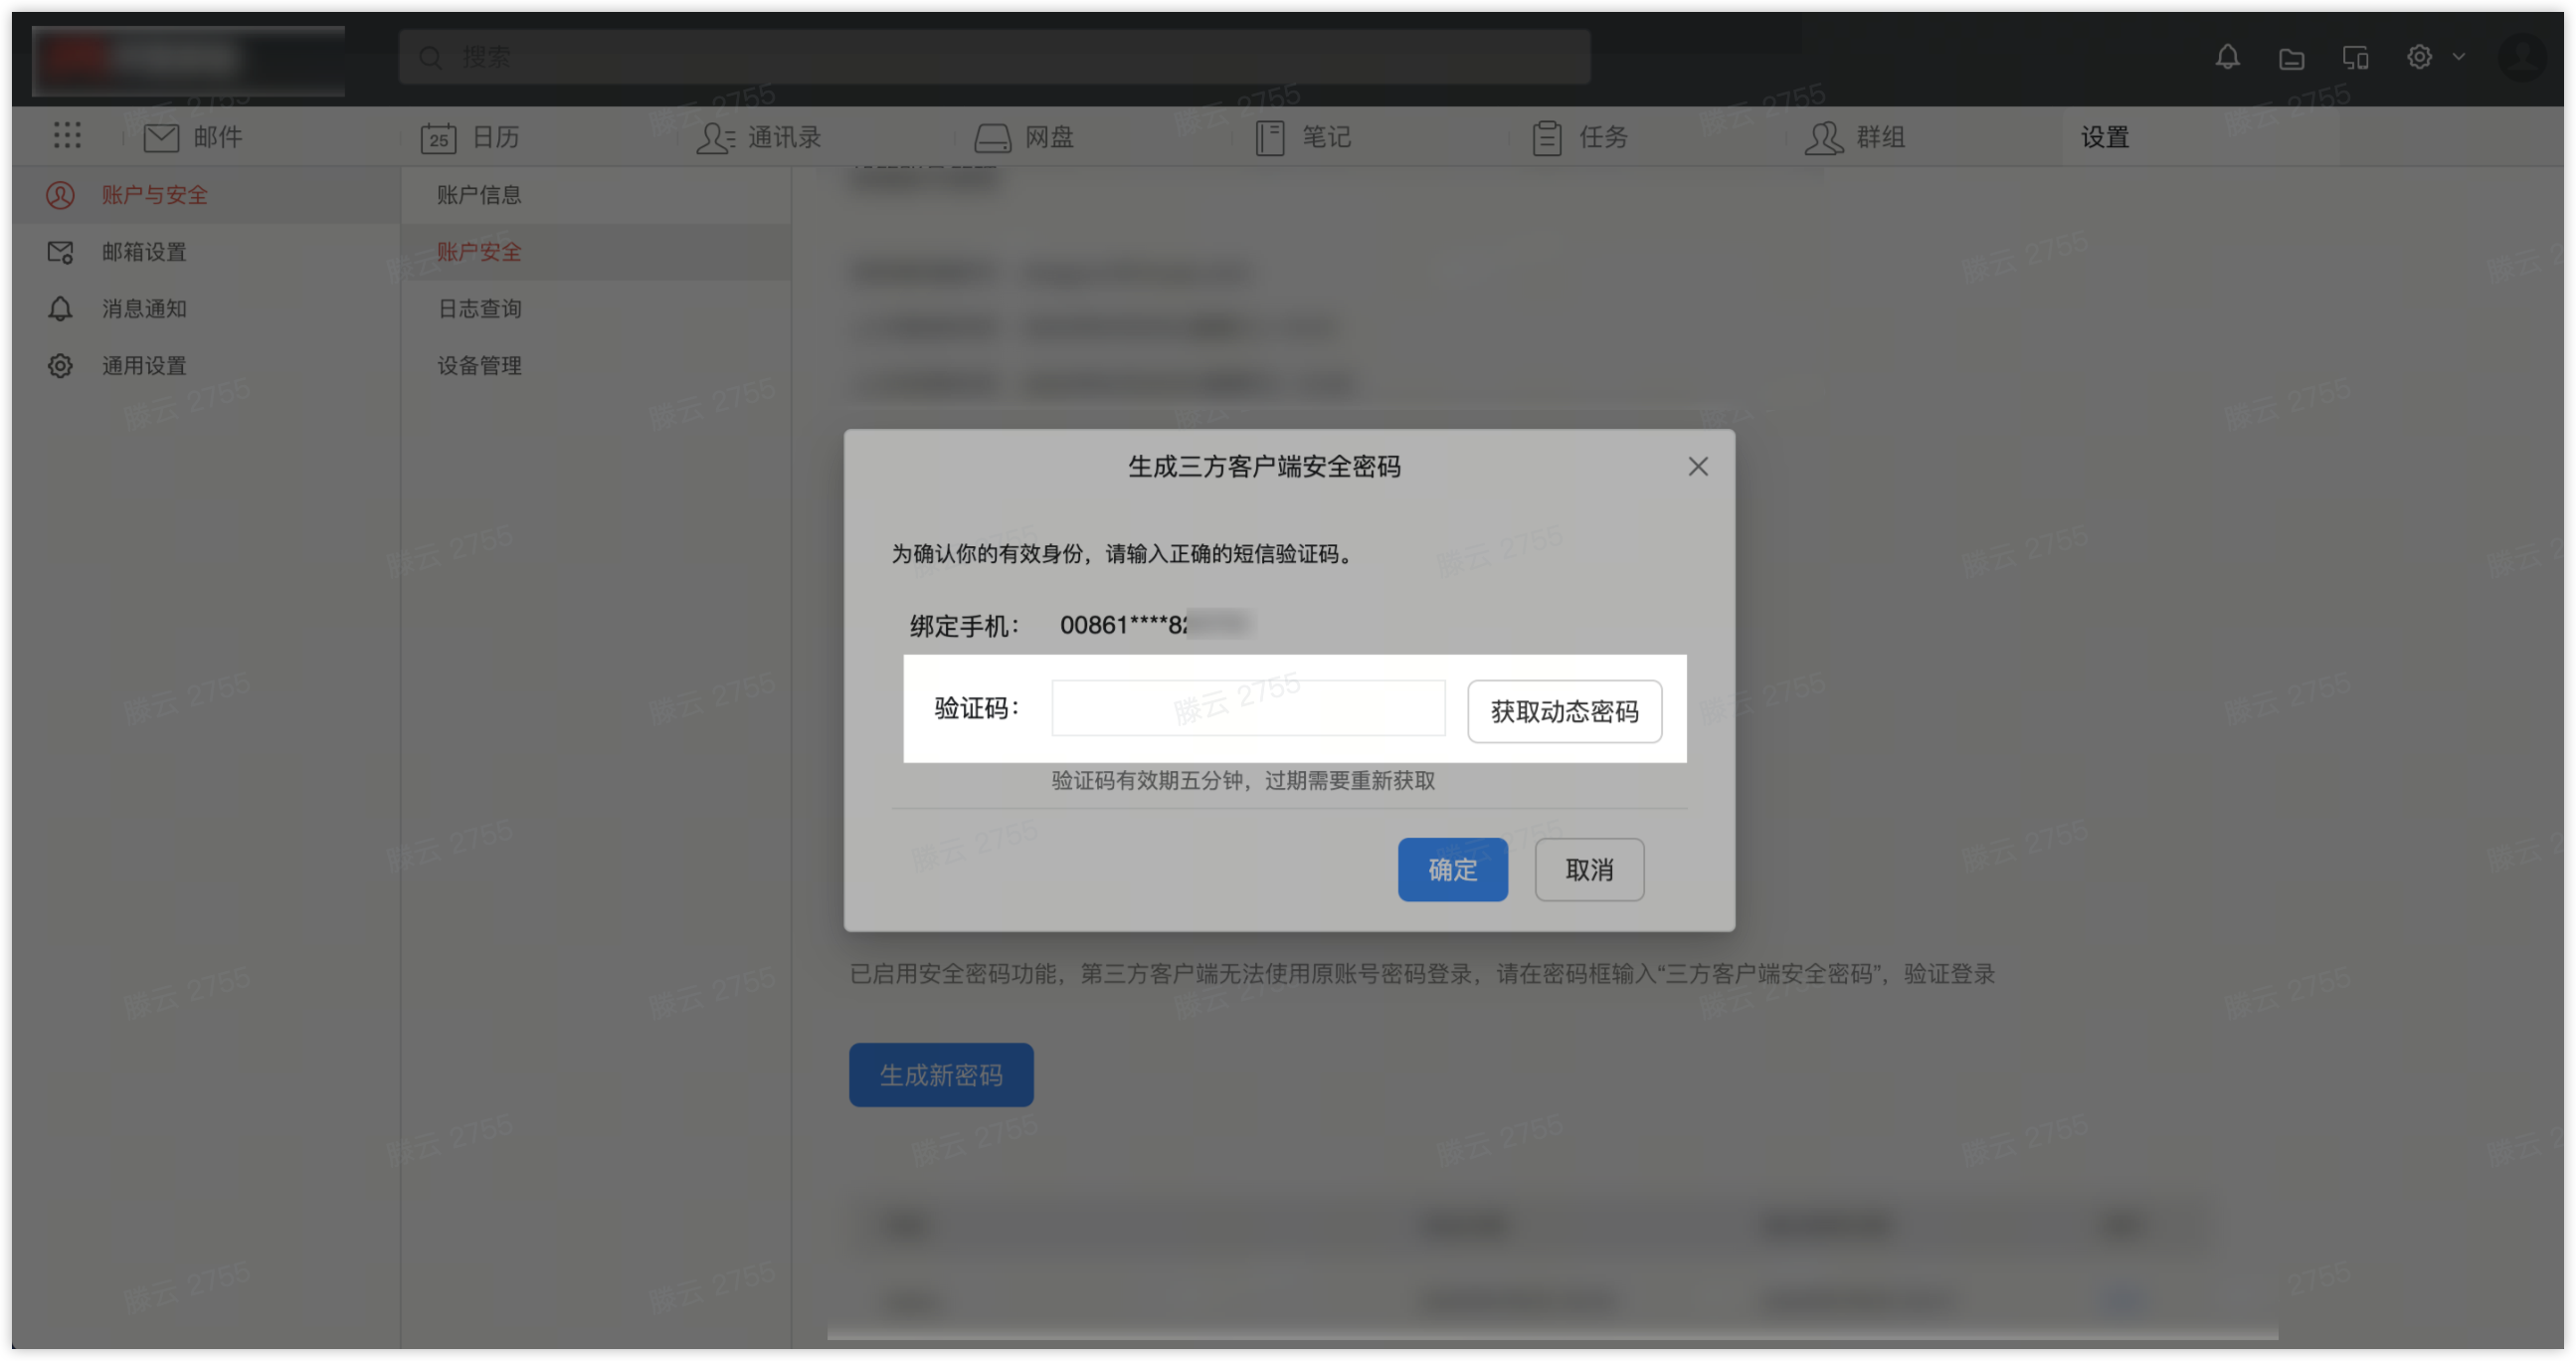Click the blurred logo in top left
2576x1361 pixels.
(x=188, y=60)
